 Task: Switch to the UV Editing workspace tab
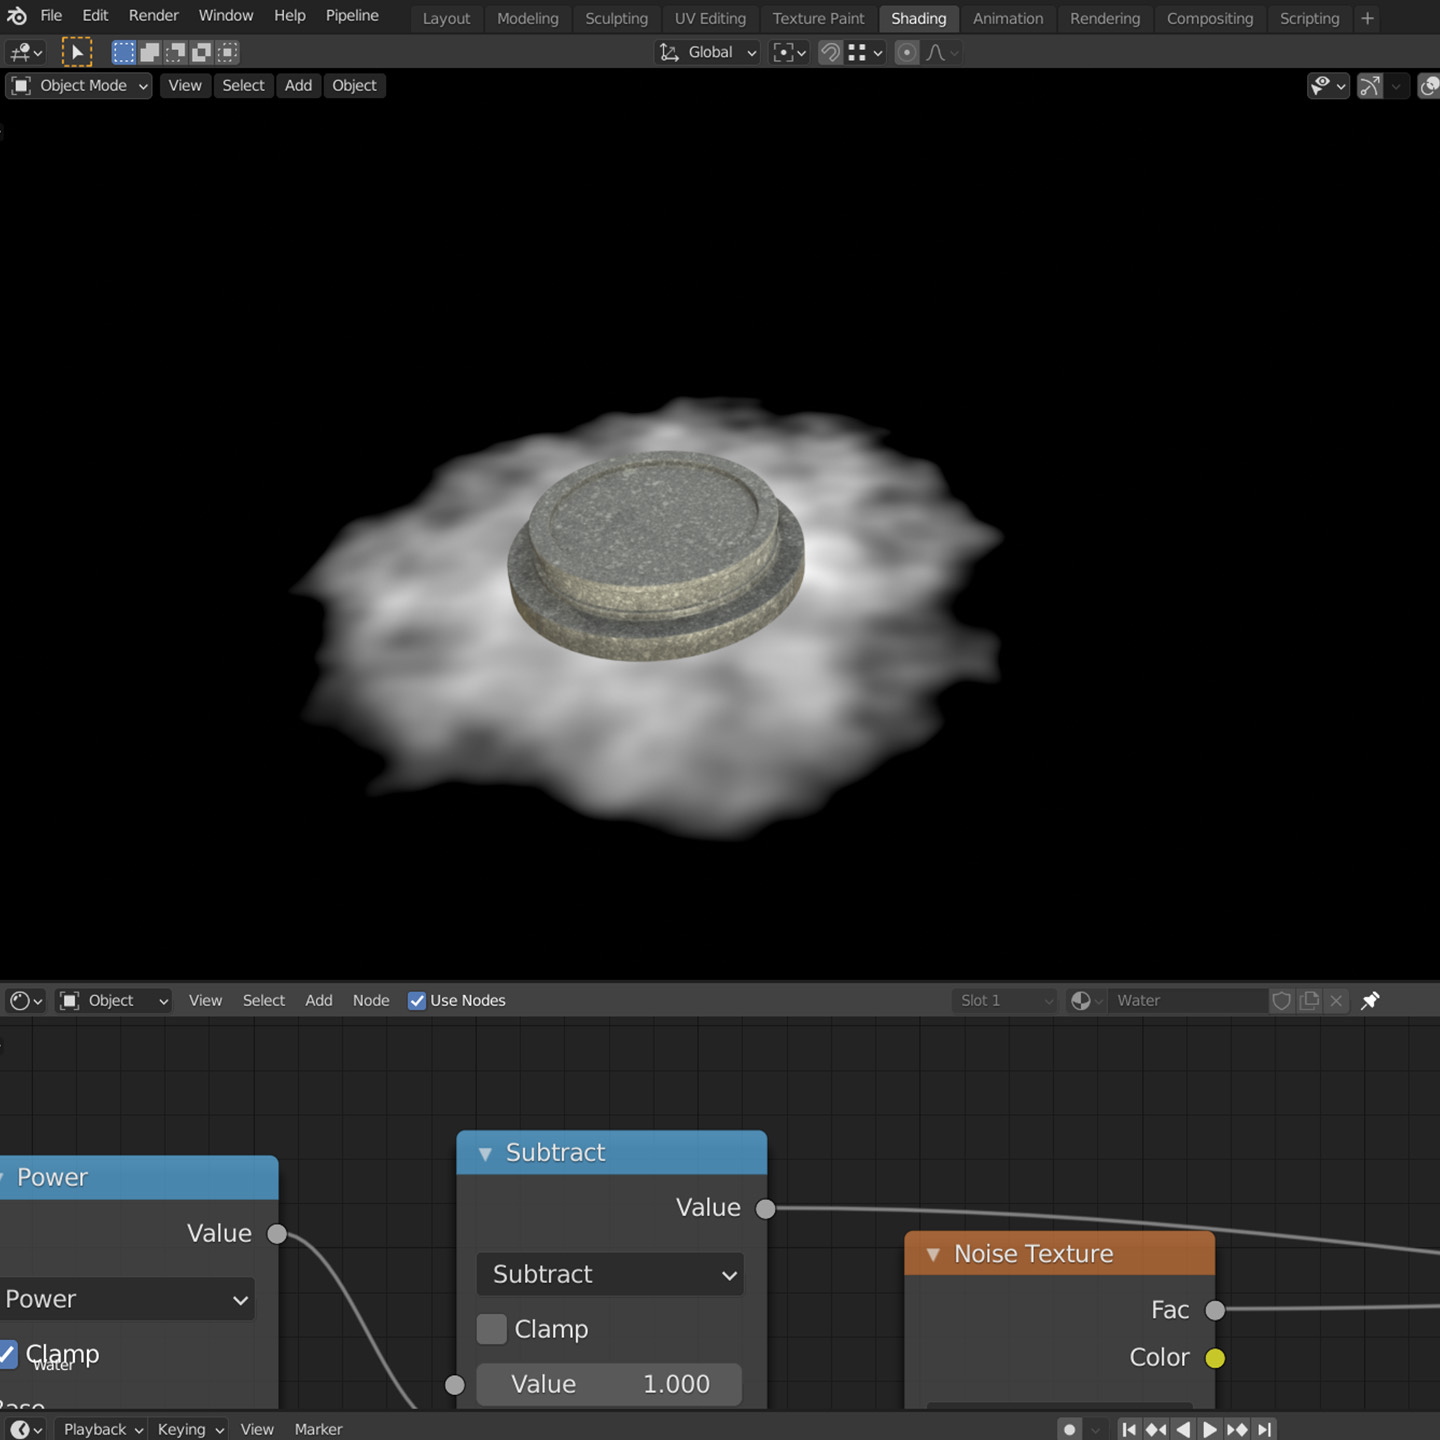[x=709, y=18]
